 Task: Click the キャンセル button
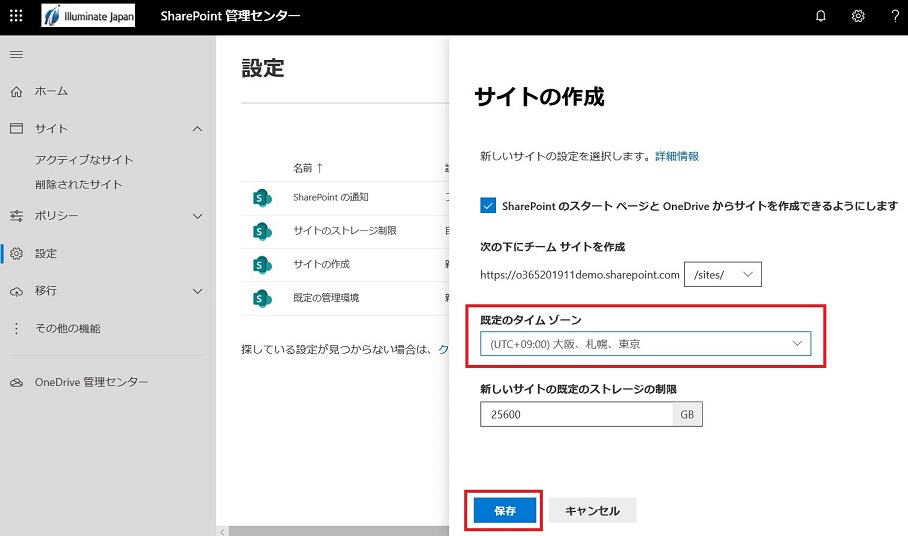(592, 511)
